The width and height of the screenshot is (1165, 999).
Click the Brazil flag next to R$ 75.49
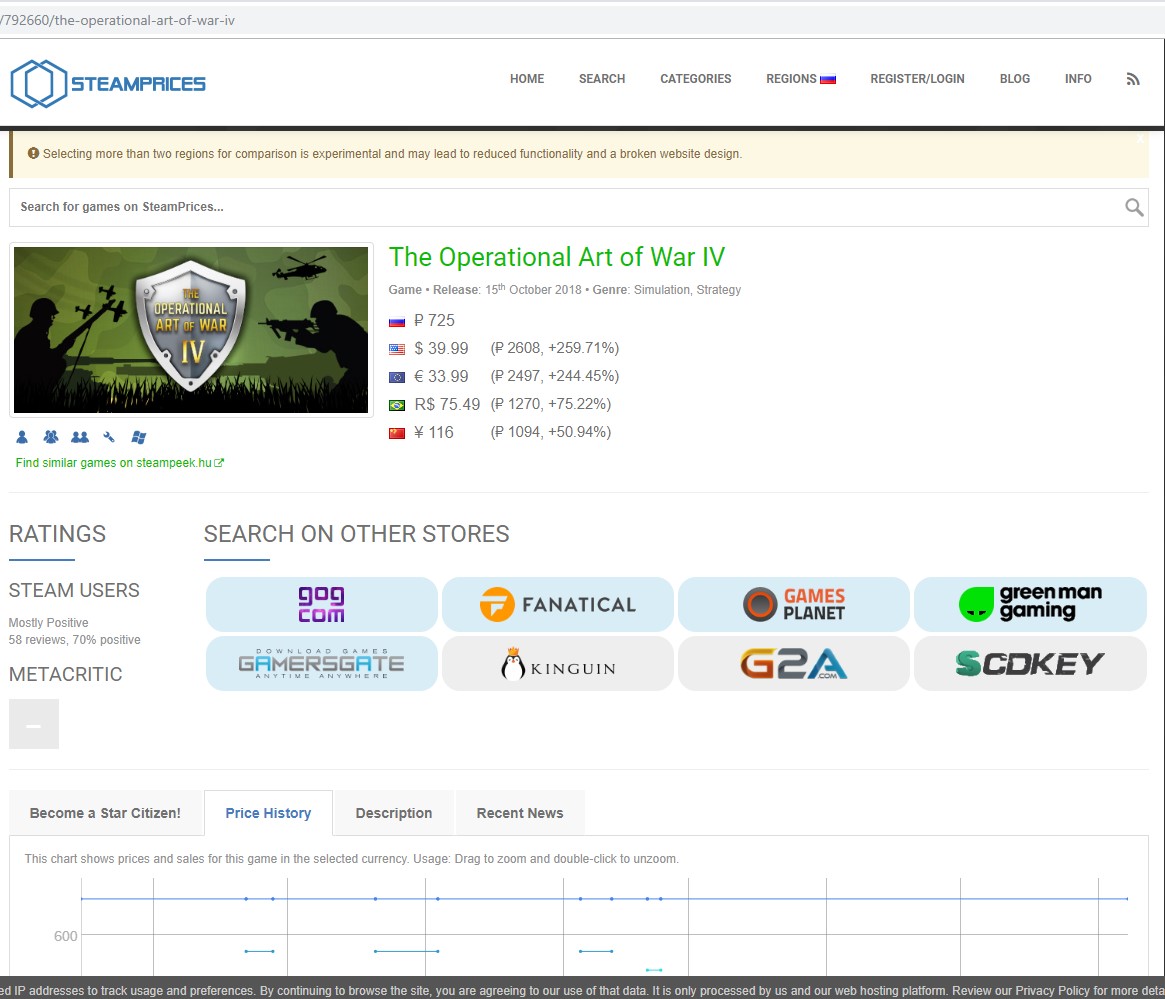coord(397,406)
